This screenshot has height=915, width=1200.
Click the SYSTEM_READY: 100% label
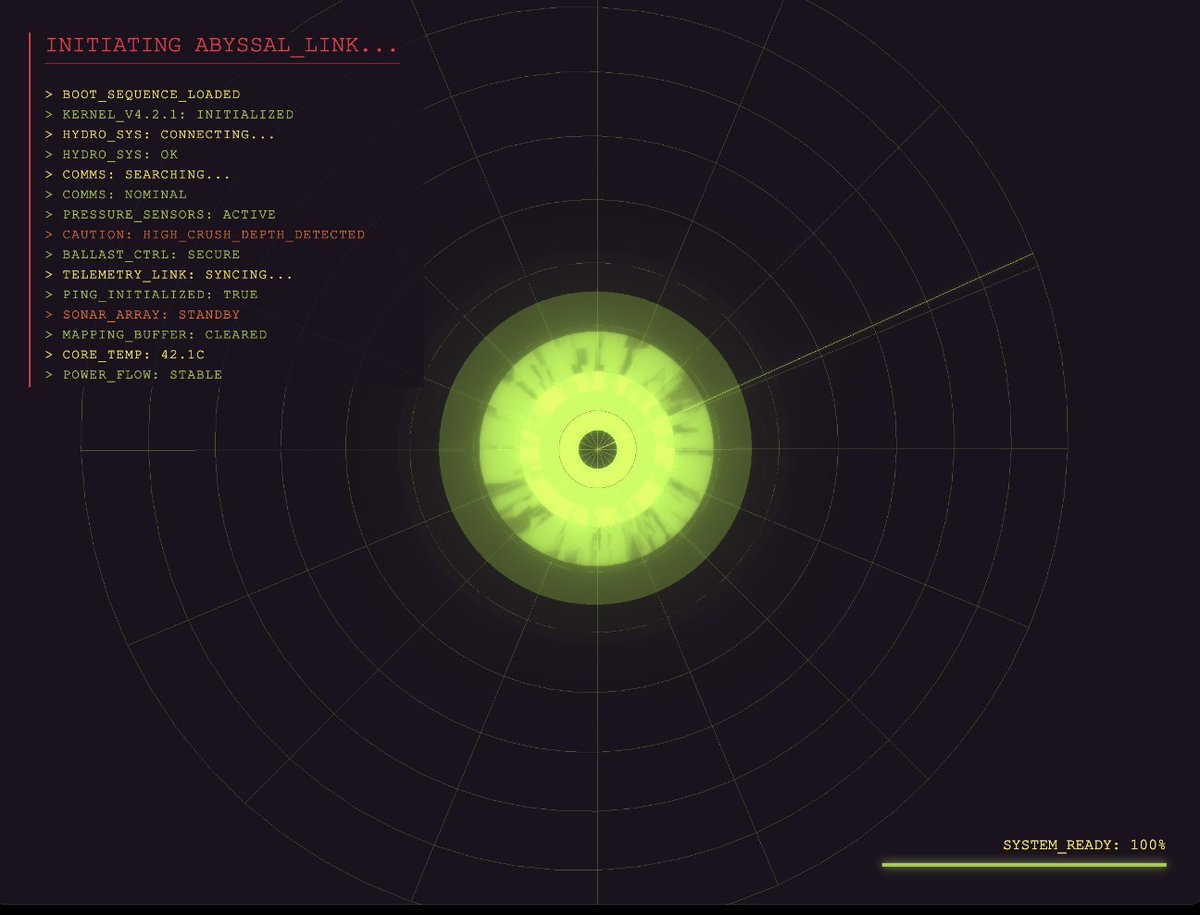click(x=1084, y=845)
